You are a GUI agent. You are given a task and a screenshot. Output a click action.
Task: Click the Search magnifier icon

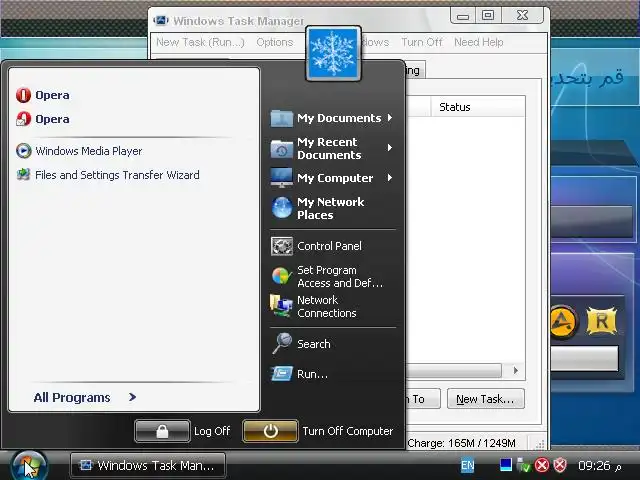pos(282,344)
